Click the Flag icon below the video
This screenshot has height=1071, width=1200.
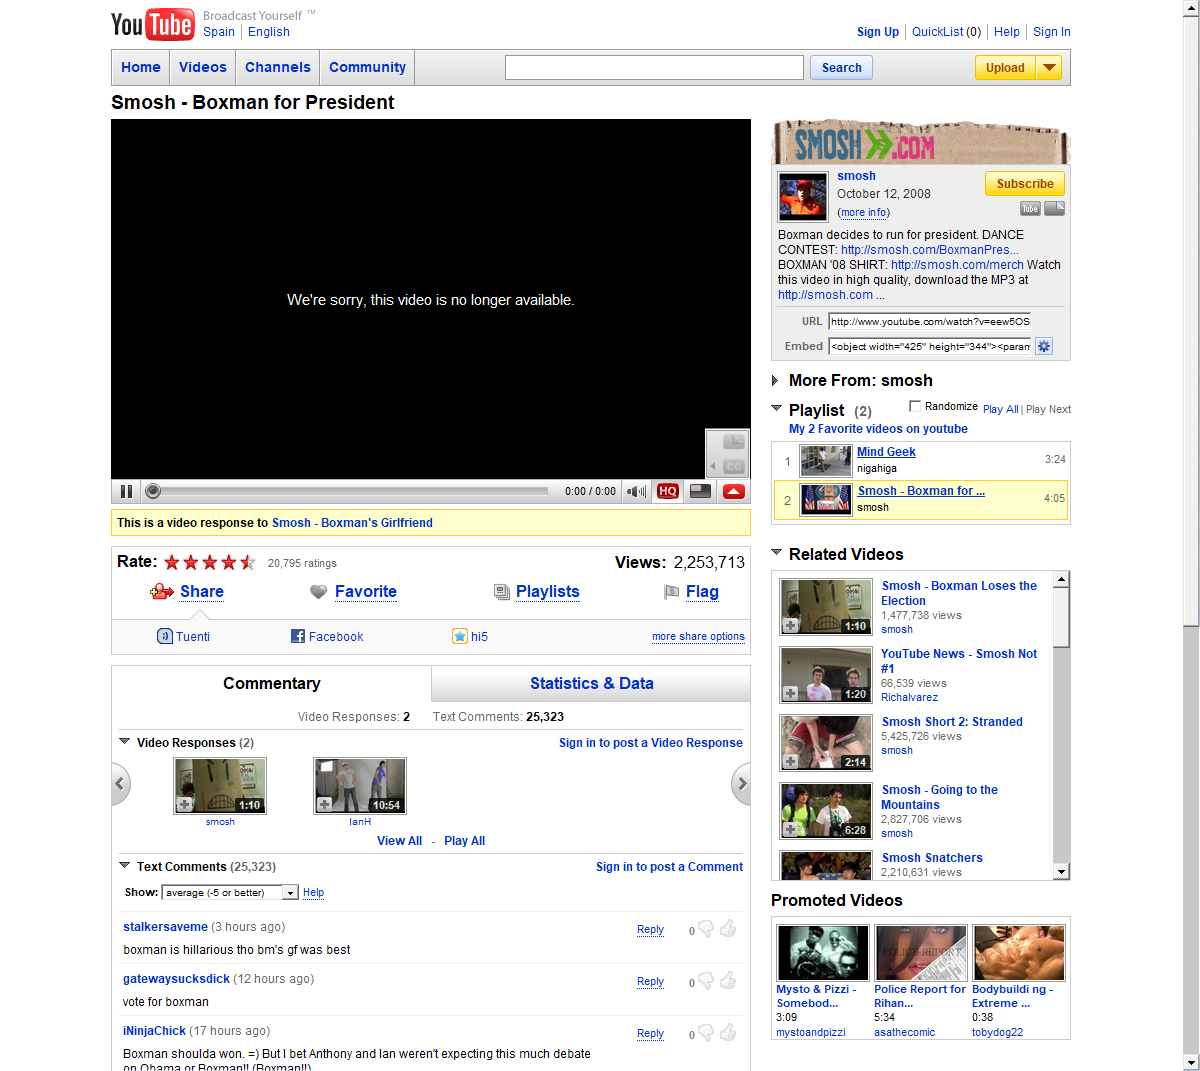coord(672,592)
